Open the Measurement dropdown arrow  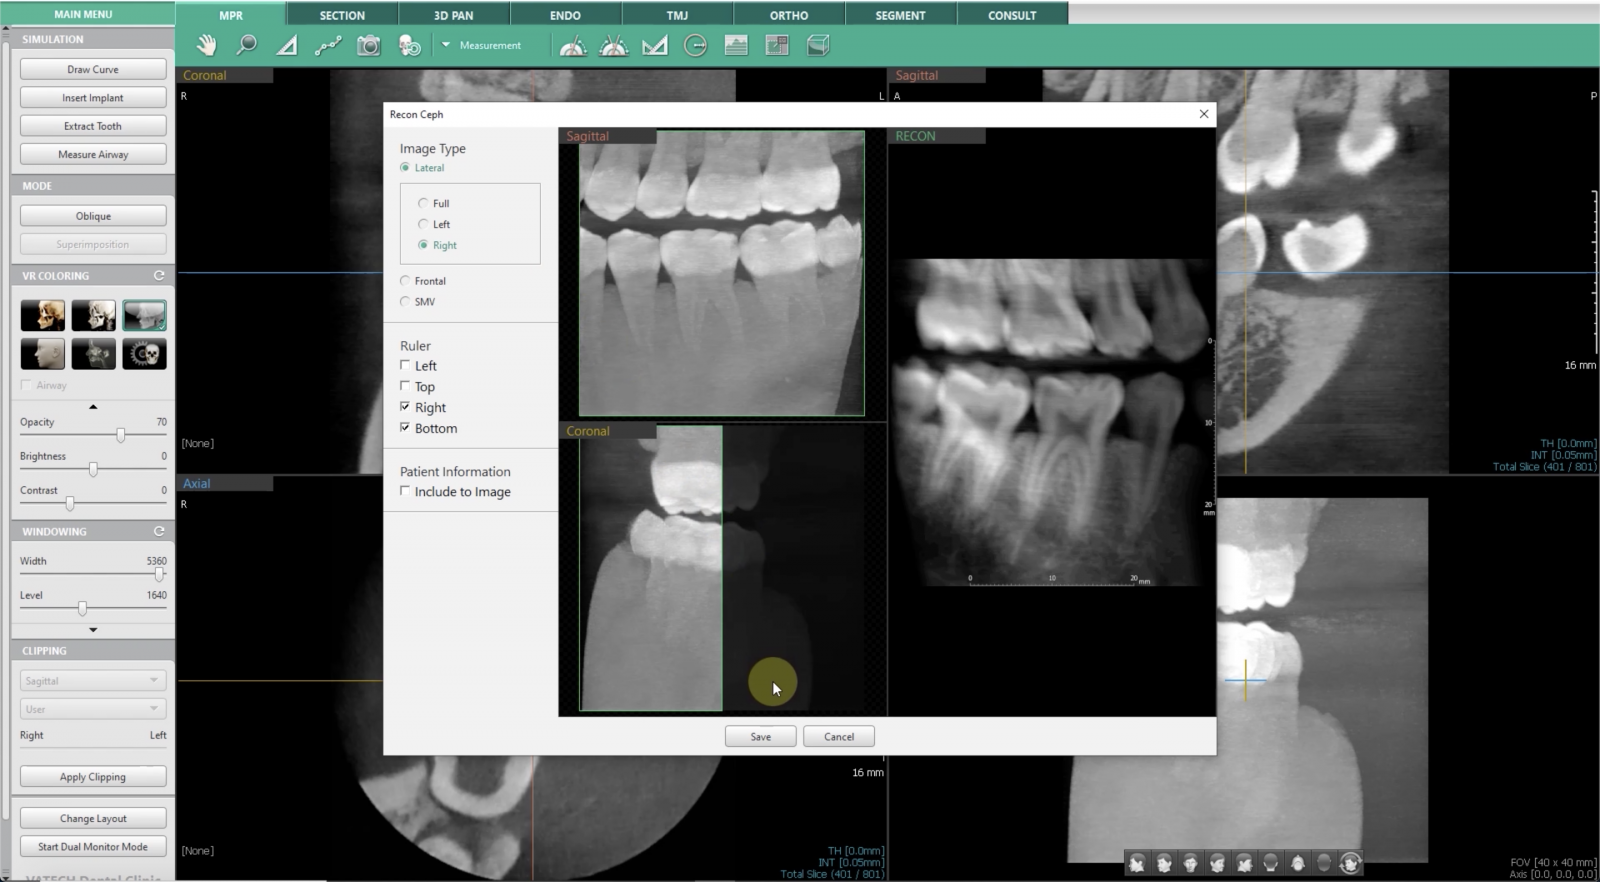pos(446,45)
